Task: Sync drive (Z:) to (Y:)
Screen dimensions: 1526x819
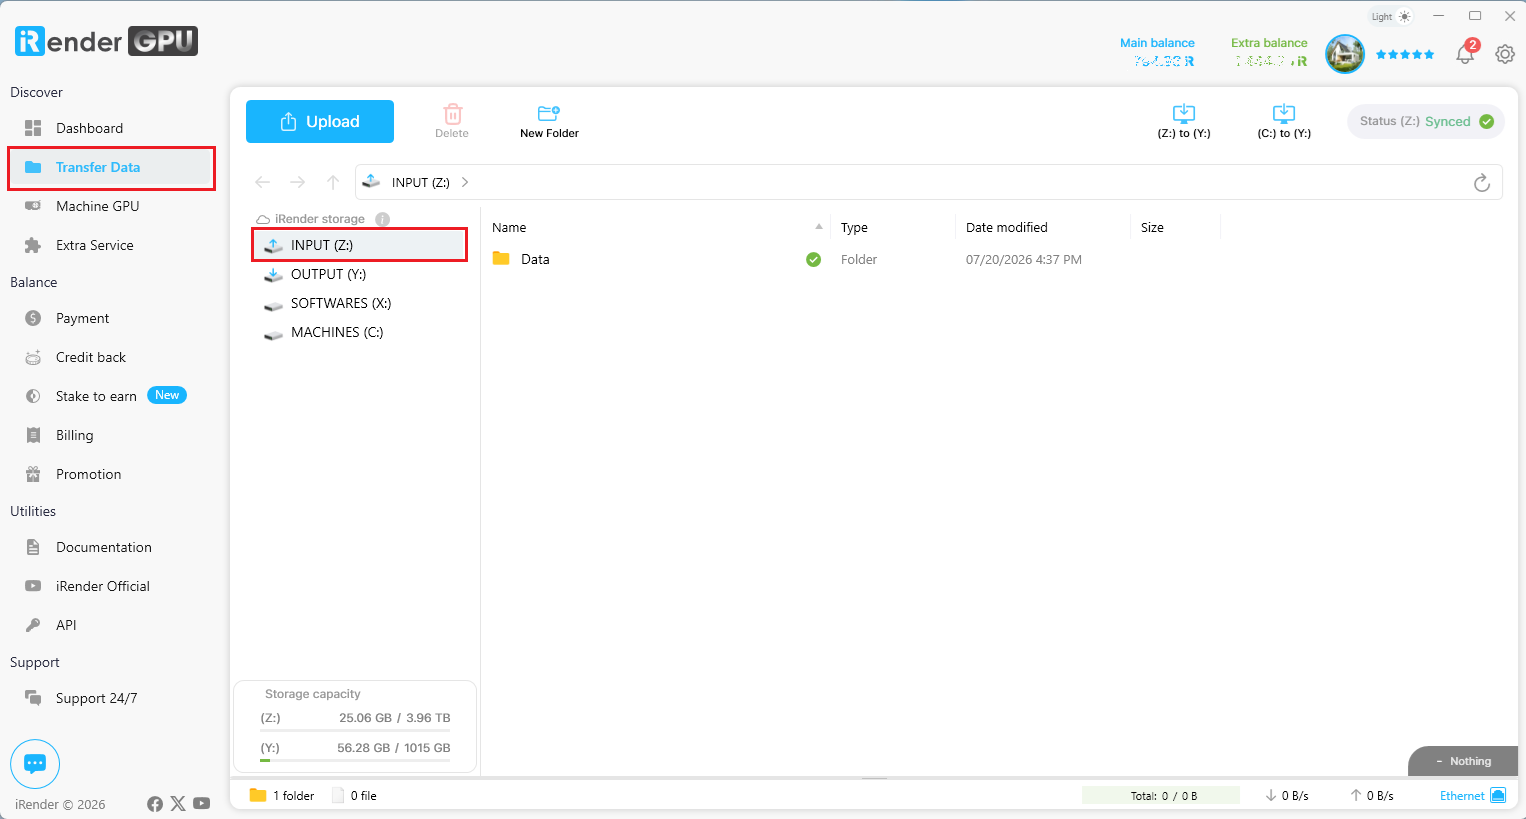Action: pos(1184,121)
